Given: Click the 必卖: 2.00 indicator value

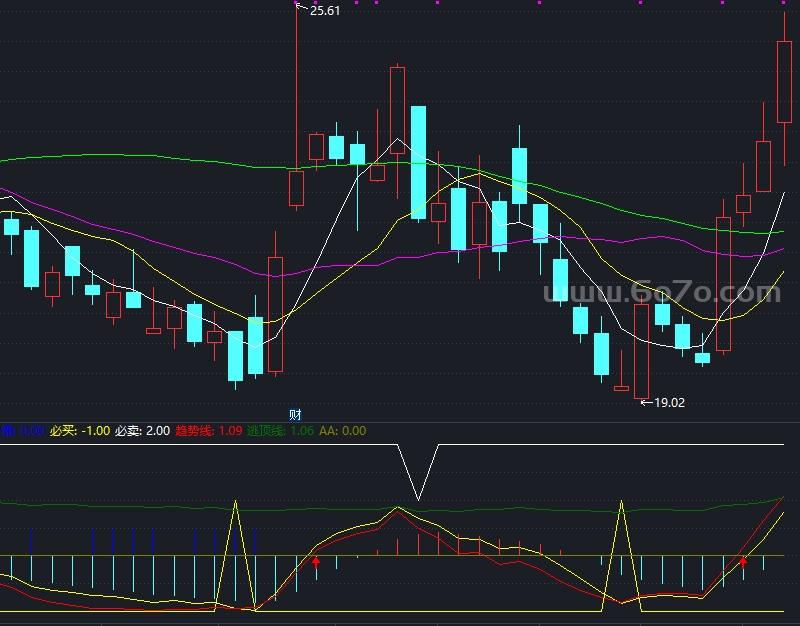Looking at the screenshot, I should 142,431.
